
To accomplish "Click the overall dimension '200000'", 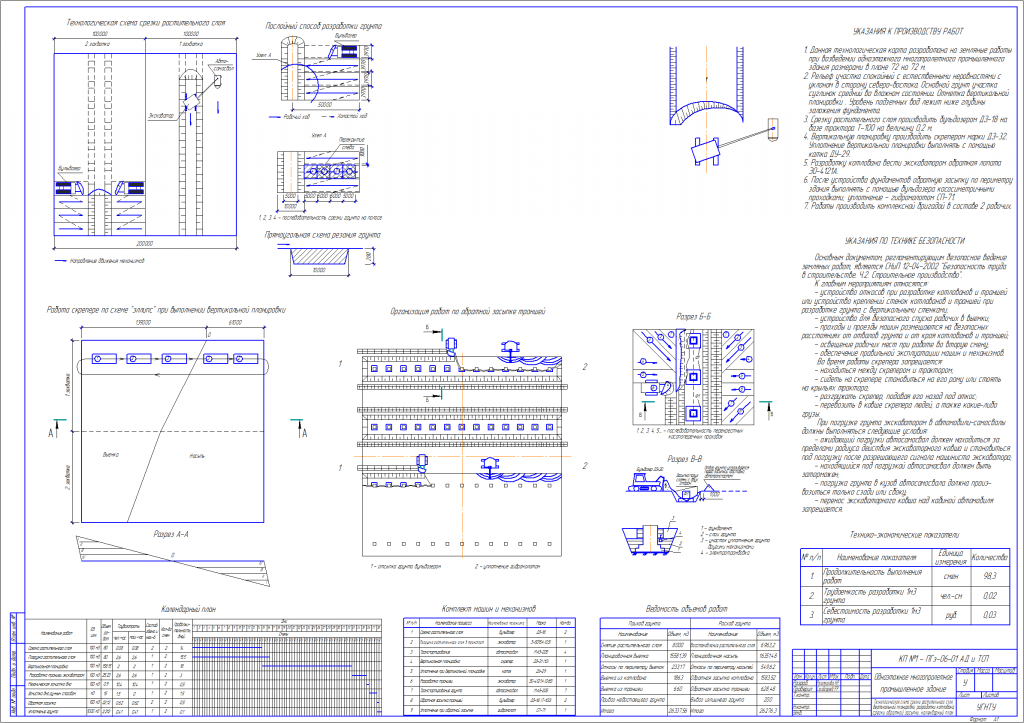I will point(144,244).
